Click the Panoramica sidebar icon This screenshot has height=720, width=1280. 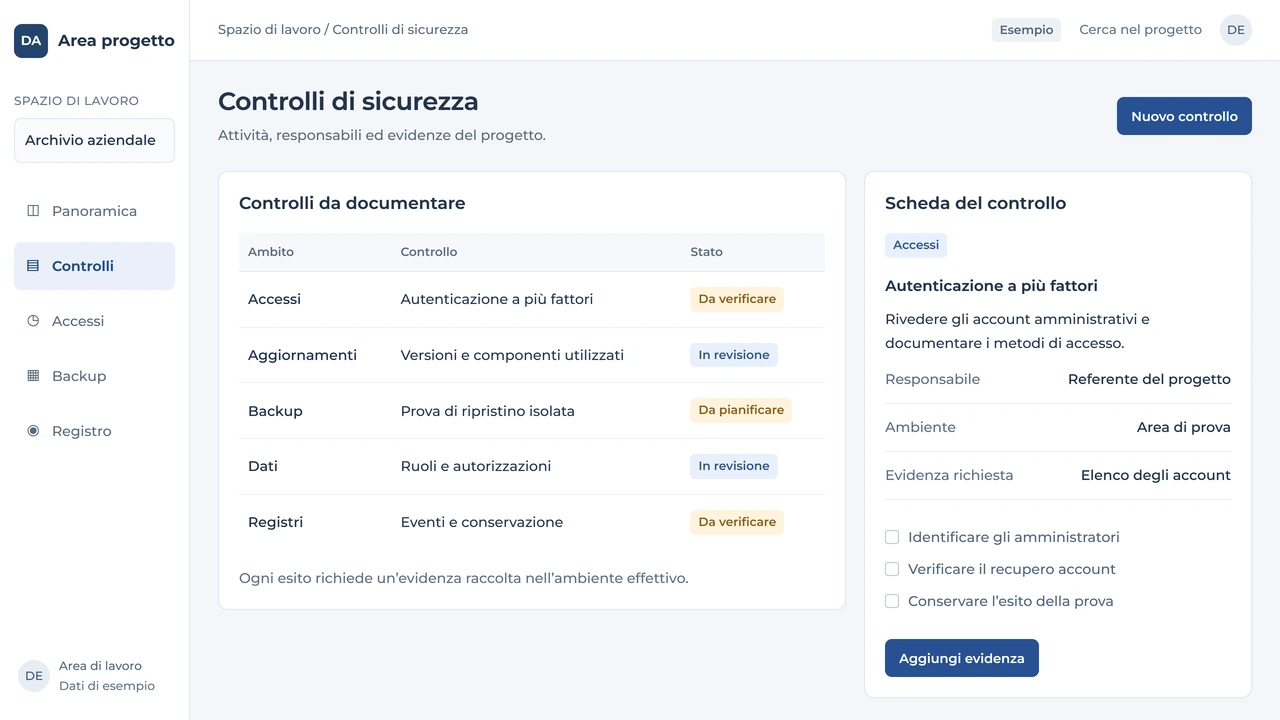[x=33, y=211]
